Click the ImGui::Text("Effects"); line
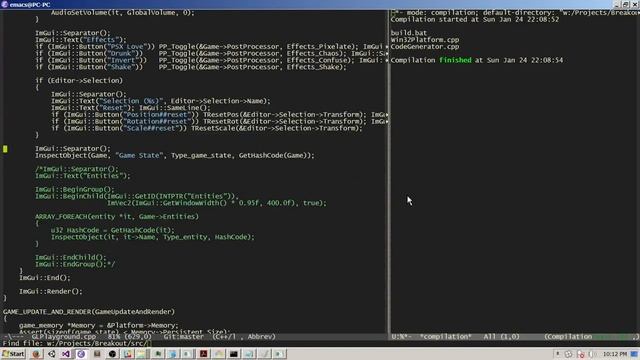Screen dimensions: 640x360 [81, 40]
